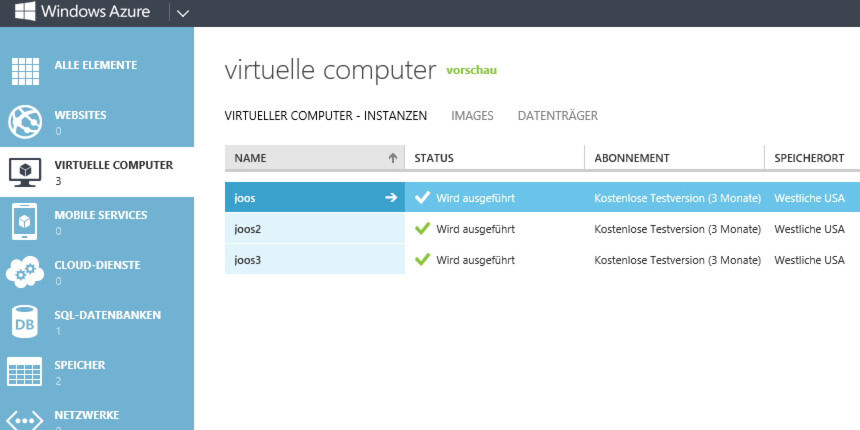Click the Netzwerke icon in sidebar

25,421
